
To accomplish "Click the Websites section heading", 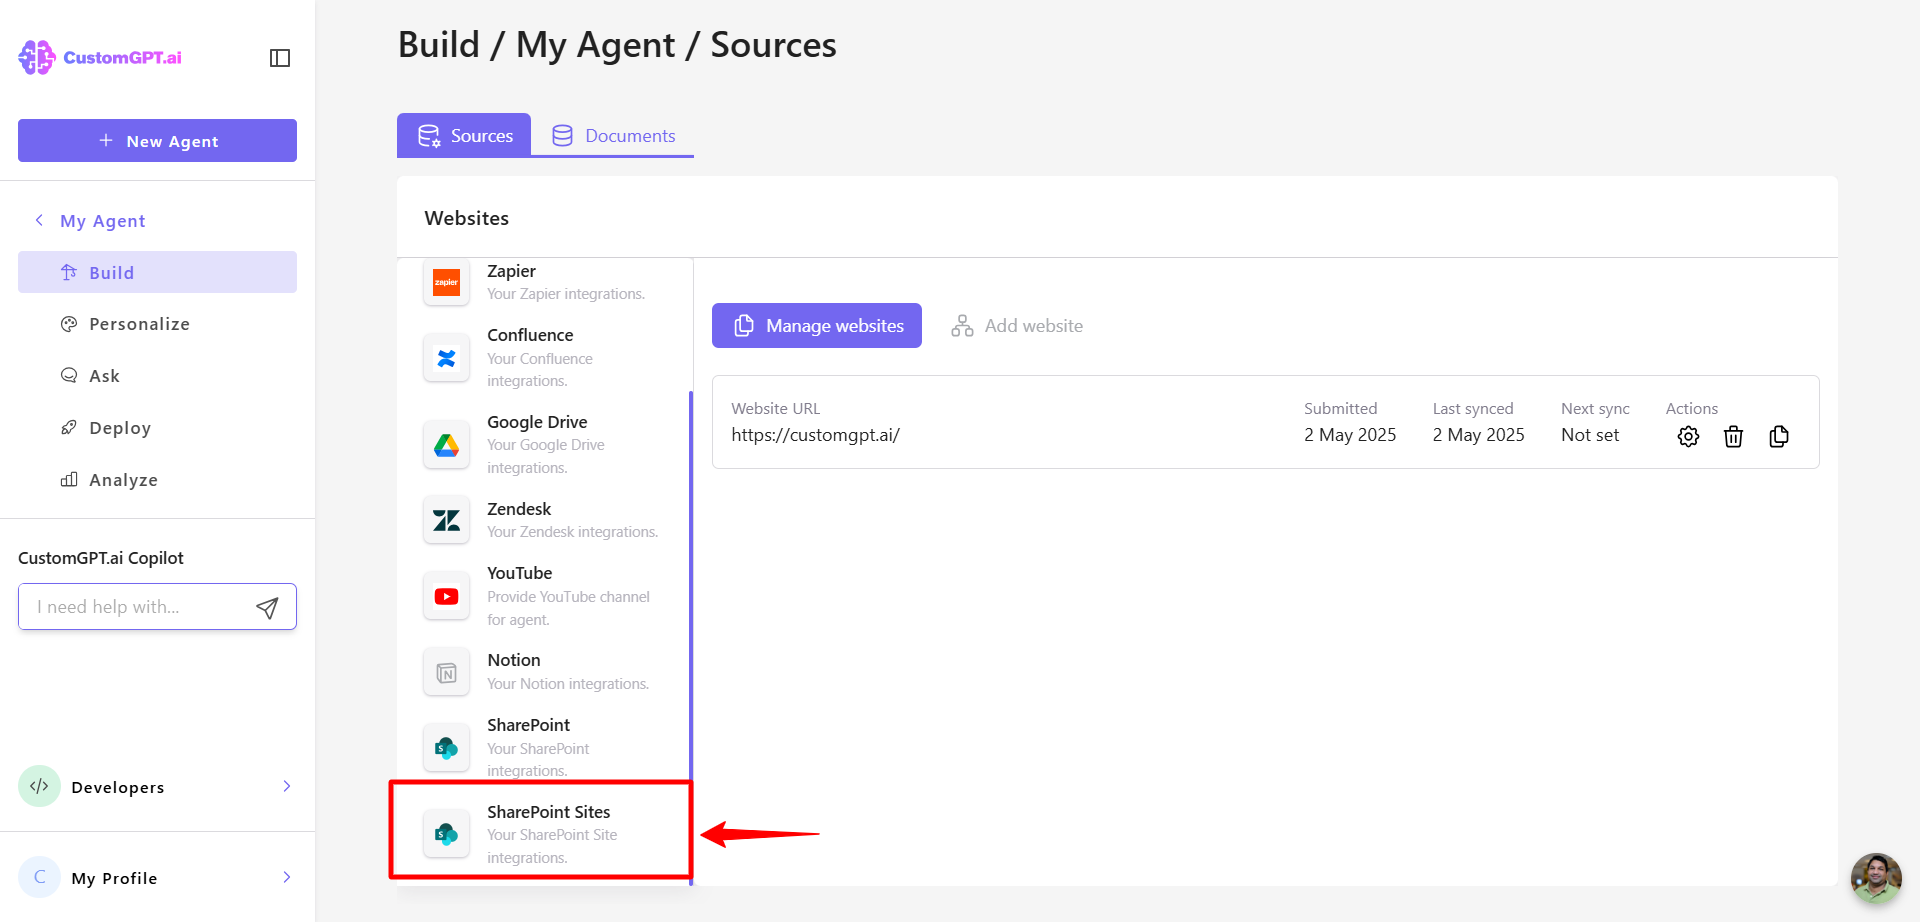I will pos(467,218).
